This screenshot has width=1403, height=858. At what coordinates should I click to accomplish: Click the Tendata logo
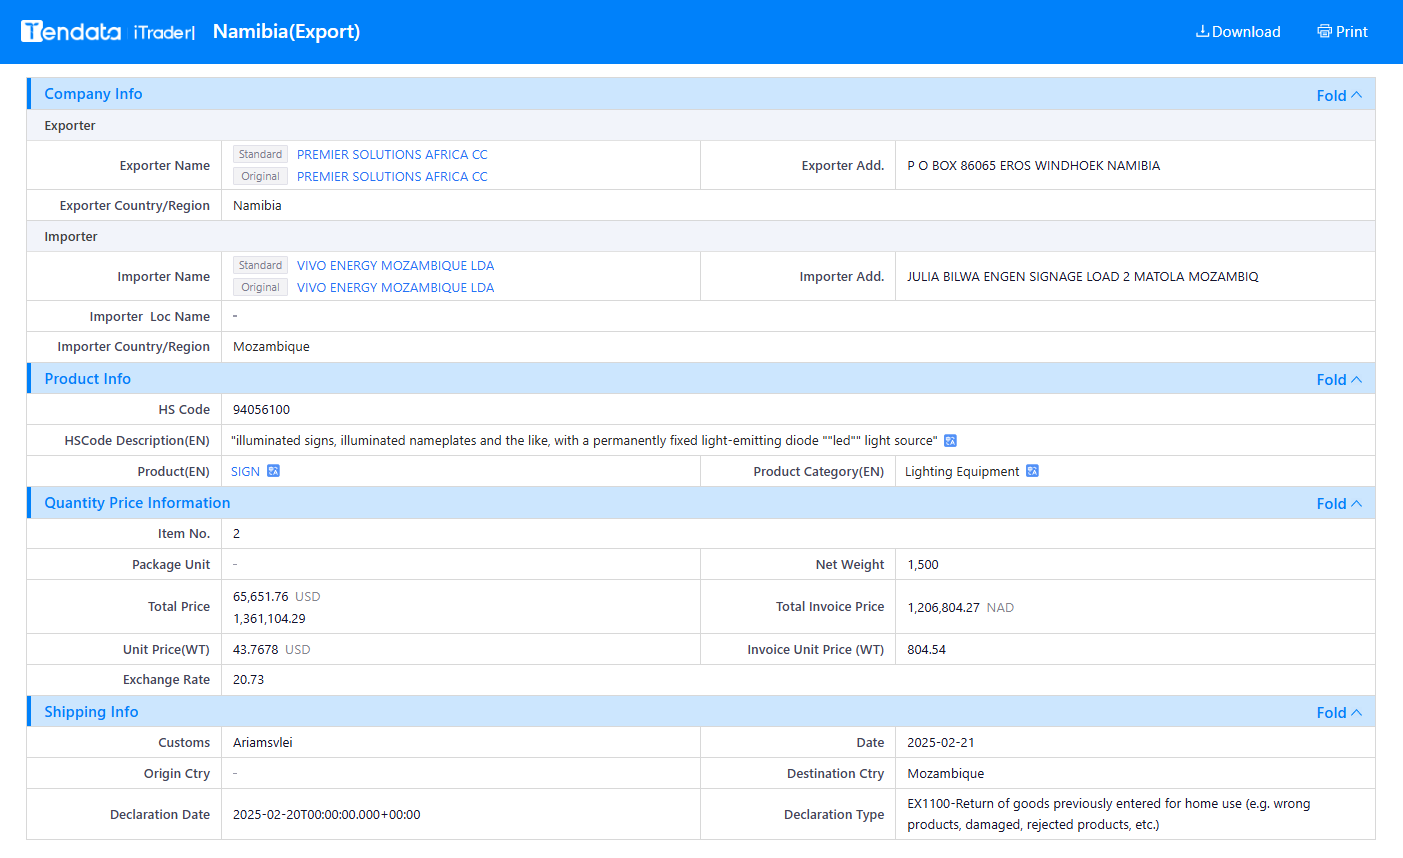71,31
